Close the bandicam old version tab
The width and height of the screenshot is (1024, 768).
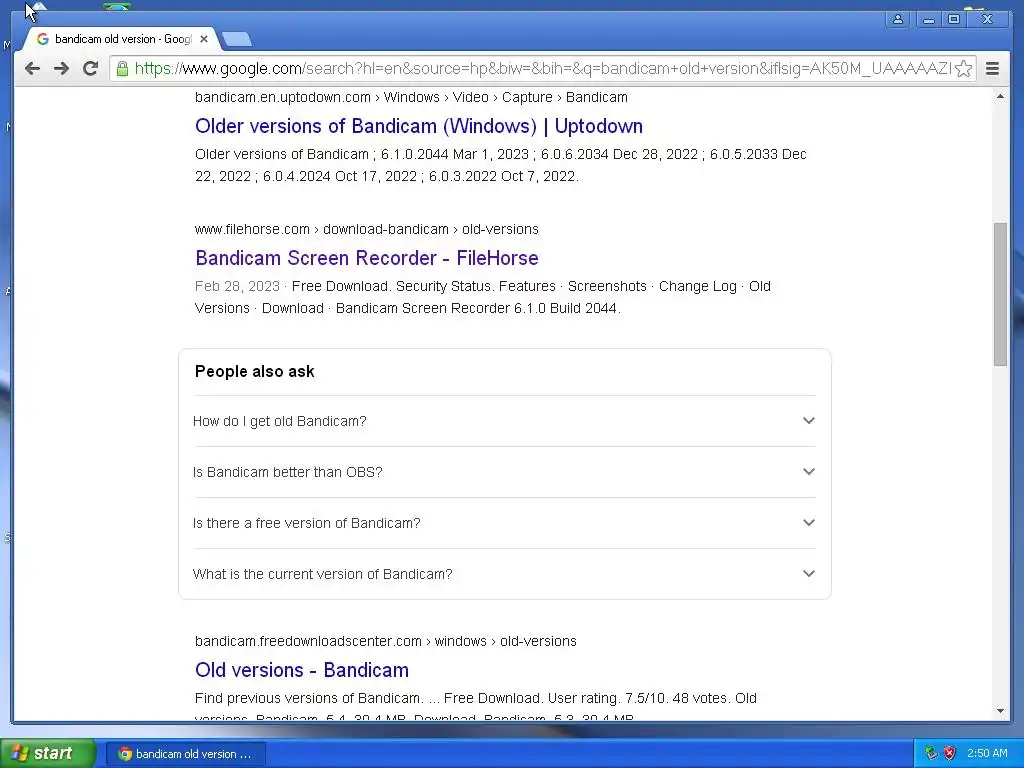pos(204,39)
